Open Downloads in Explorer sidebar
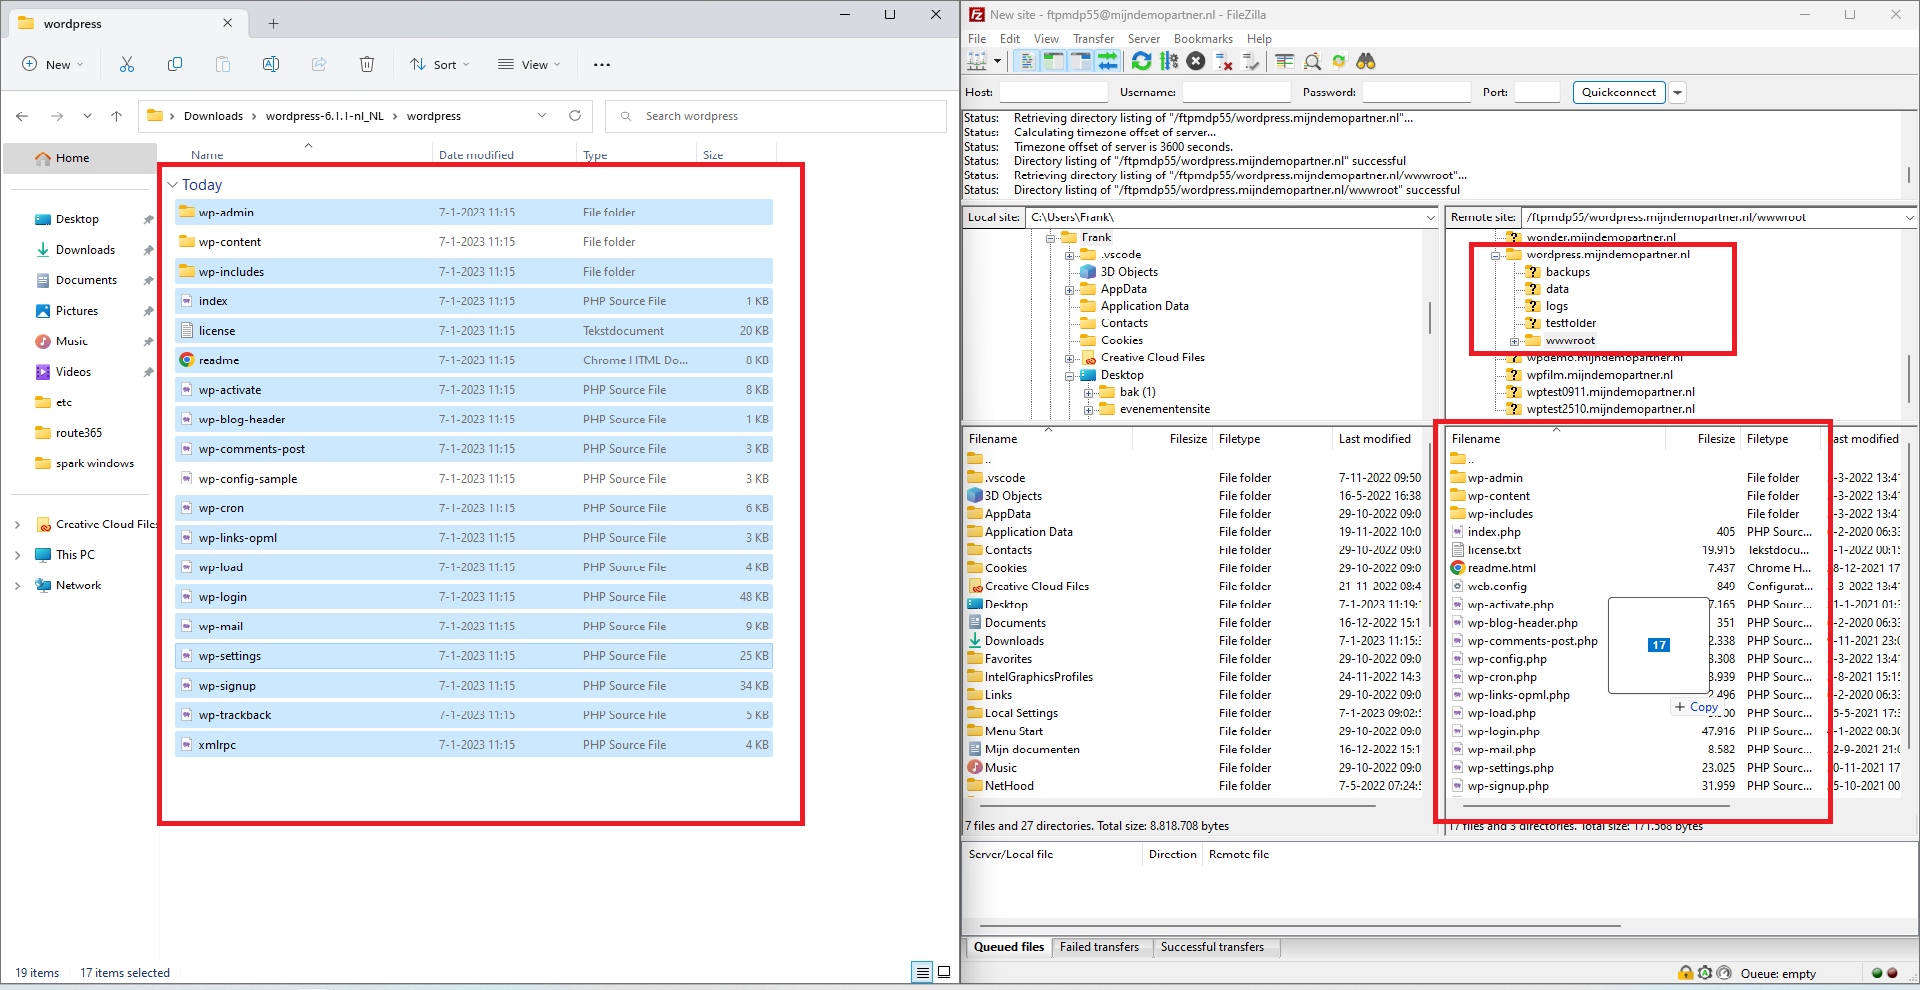1920x990 pixels. 85,250
